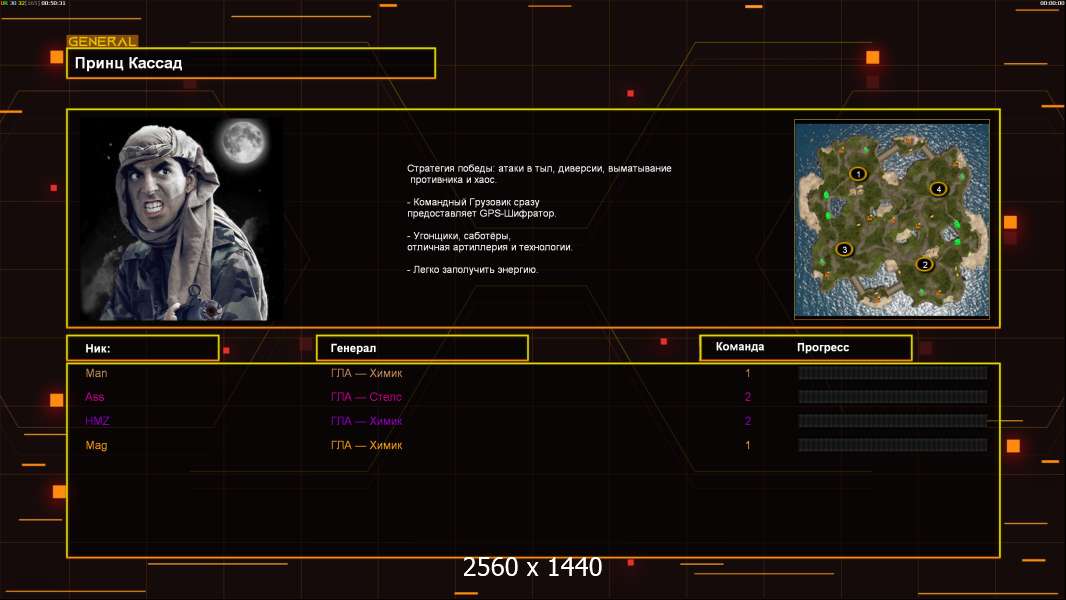Image resolution: width=1066 pixels, height=600 pixels.
Task: Click the Команда column header
Action: tap(740, 347)
